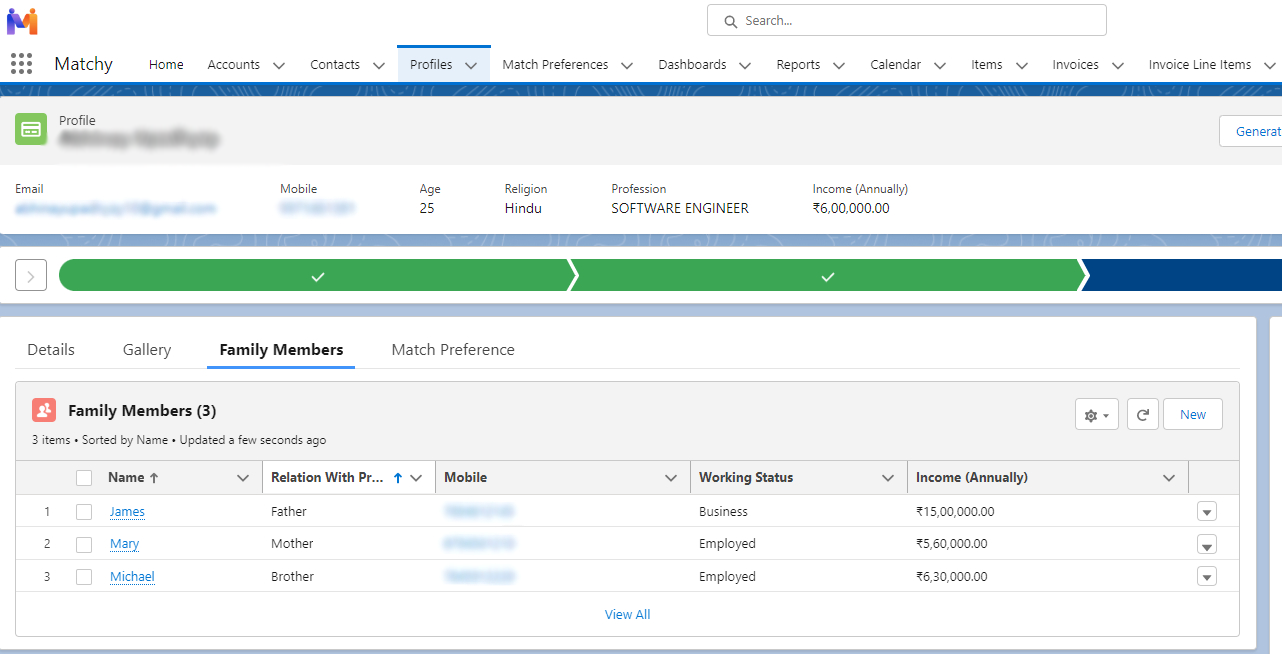Click the SOFTWARE ENGINEER profession value
This screenshot has width=1282, height=654.
tap(680, 209)
